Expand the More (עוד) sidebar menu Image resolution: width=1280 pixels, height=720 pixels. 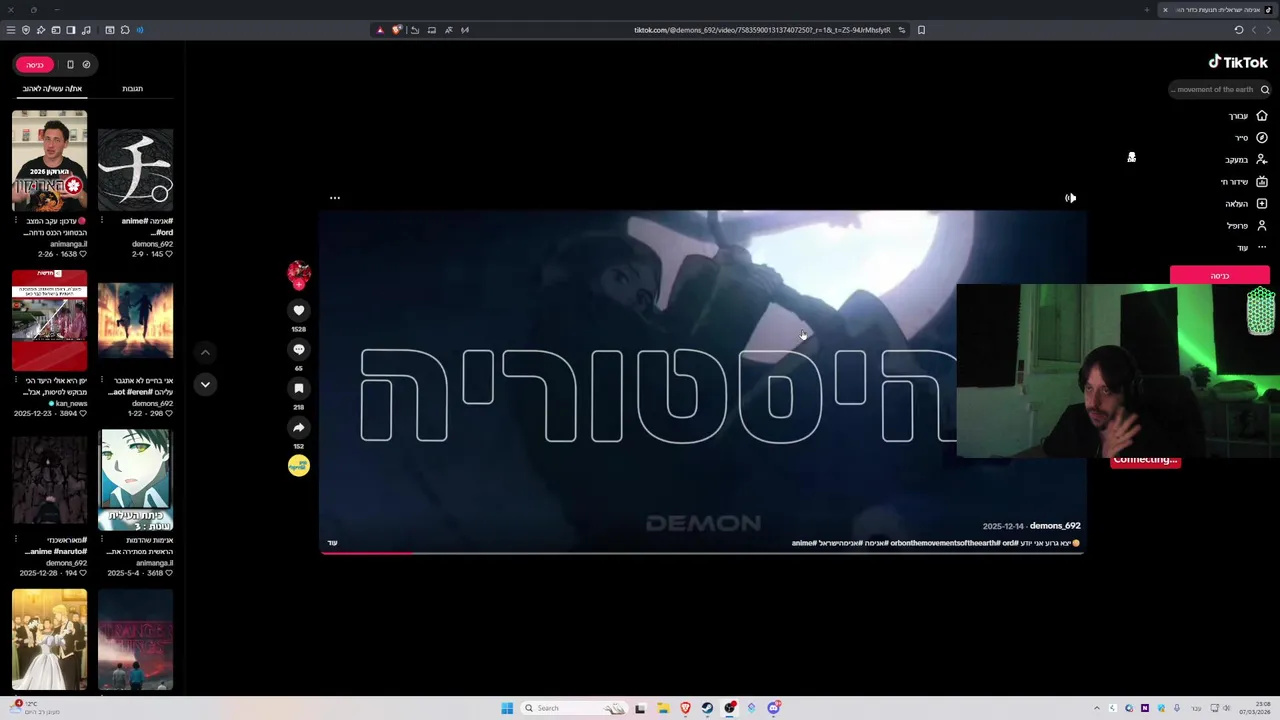pyautogui.click(x=1252, y=248)
